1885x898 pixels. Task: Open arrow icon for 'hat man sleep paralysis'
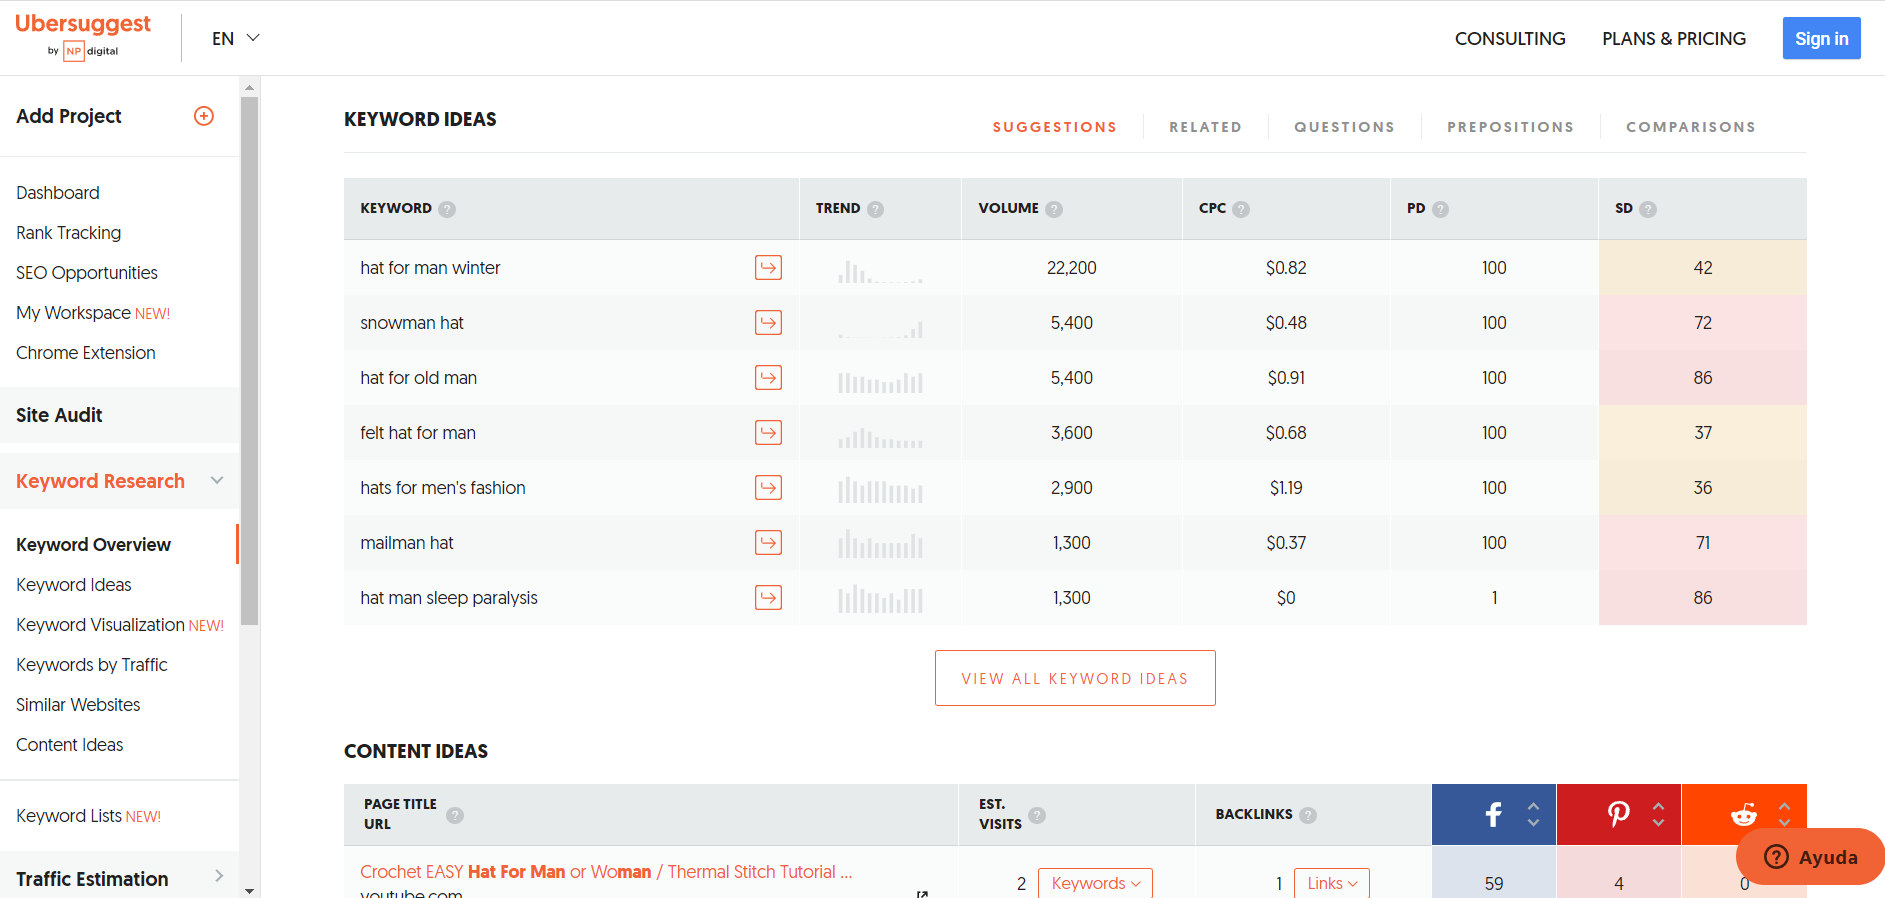[x=768, y=598]
